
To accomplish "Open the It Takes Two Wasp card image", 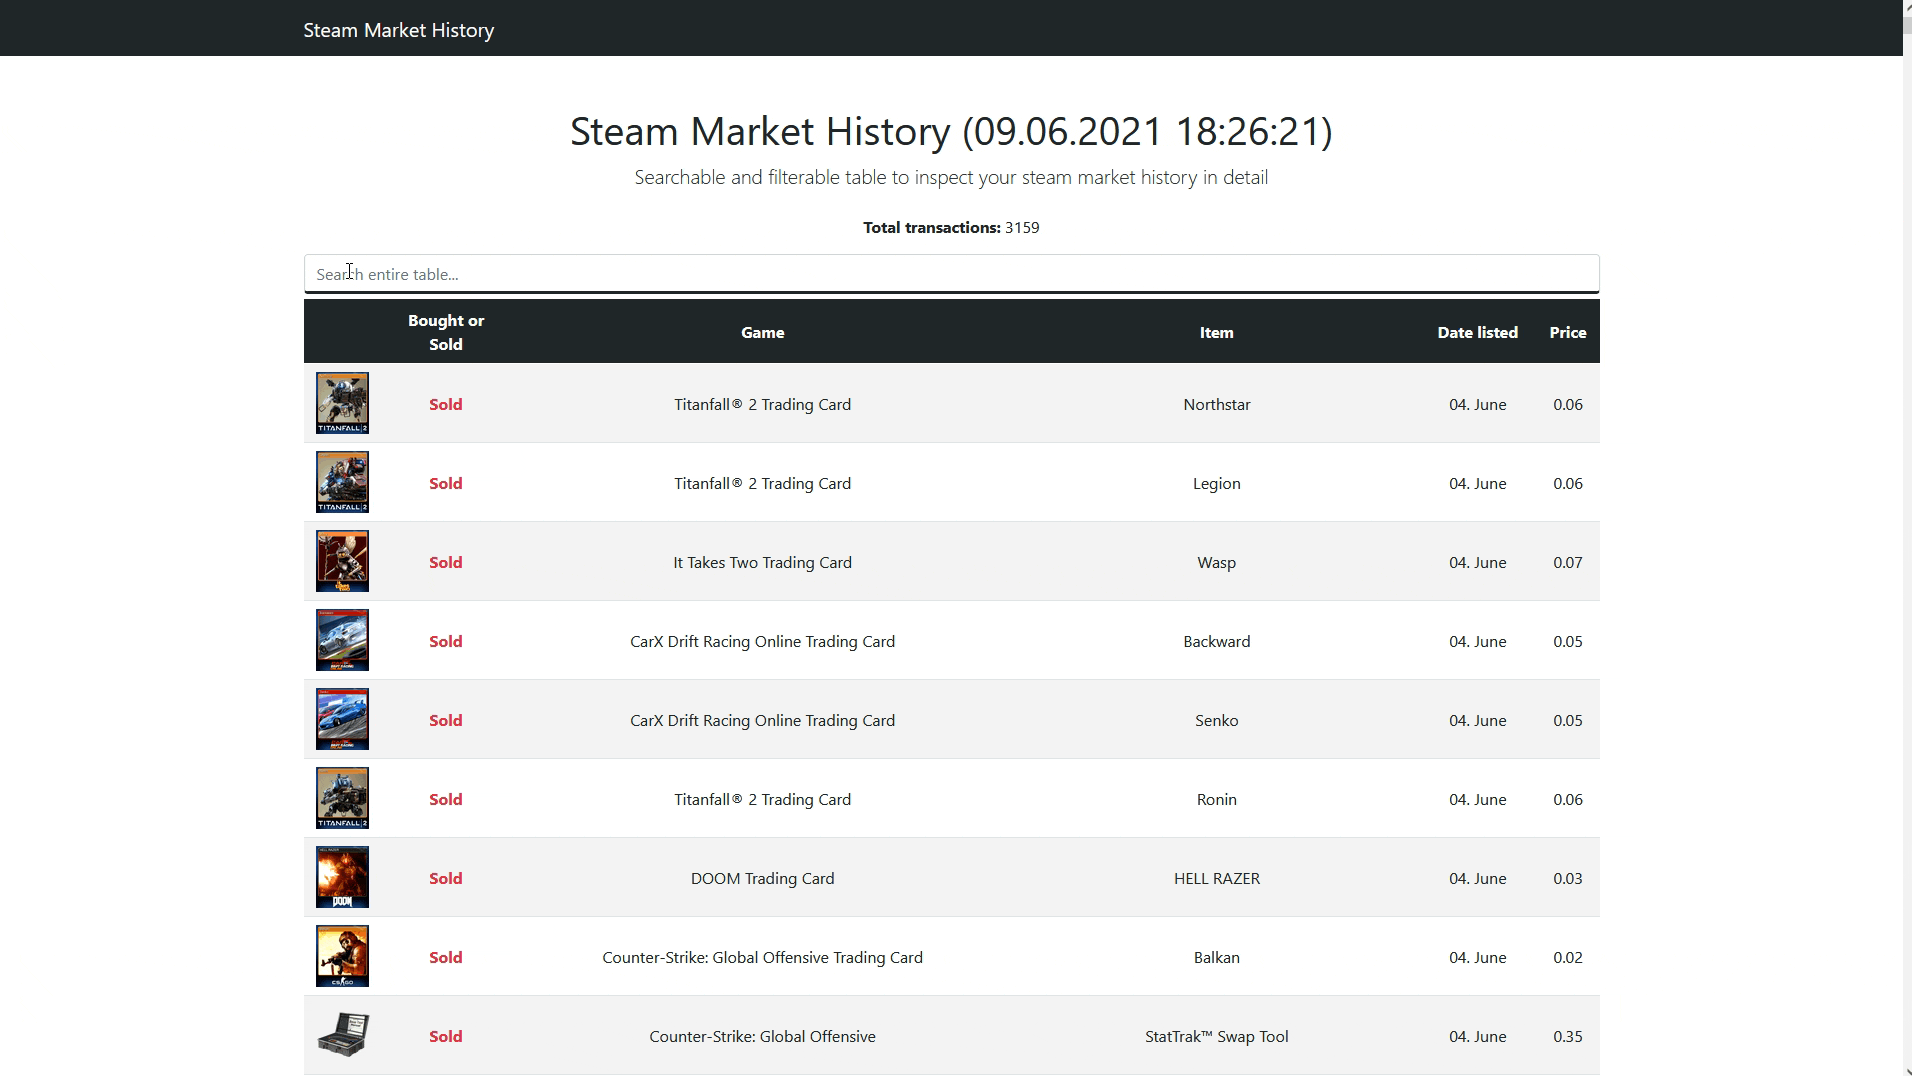I will [342, 561].
